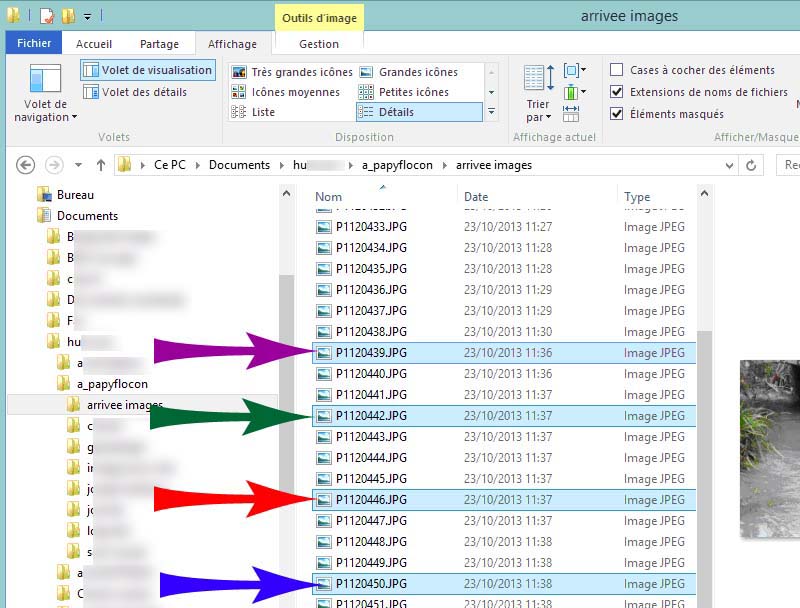Screen dimensions: 800x608
Task: Open the Fichier menu tab
Action: 34,43
